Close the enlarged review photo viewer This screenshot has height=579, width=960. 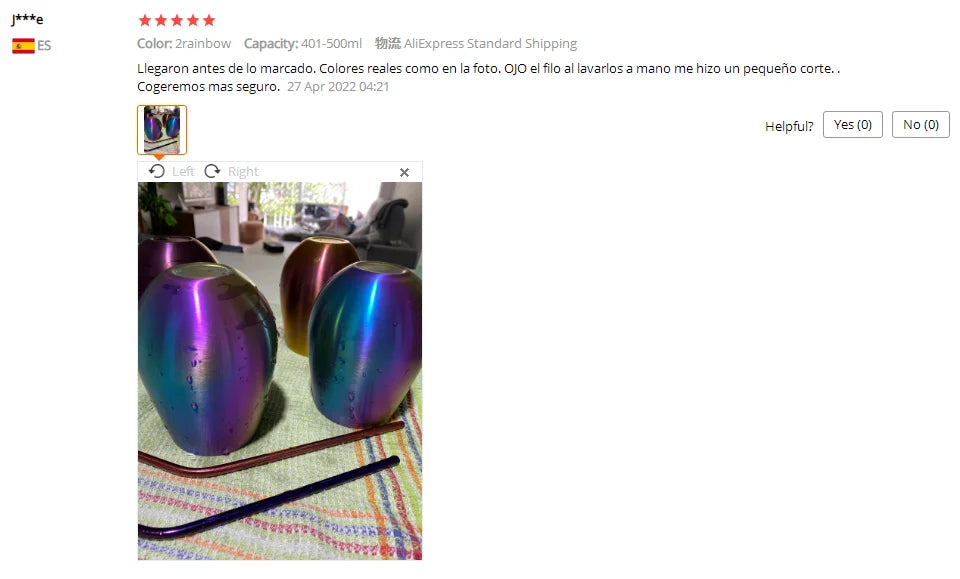[404, 173]
